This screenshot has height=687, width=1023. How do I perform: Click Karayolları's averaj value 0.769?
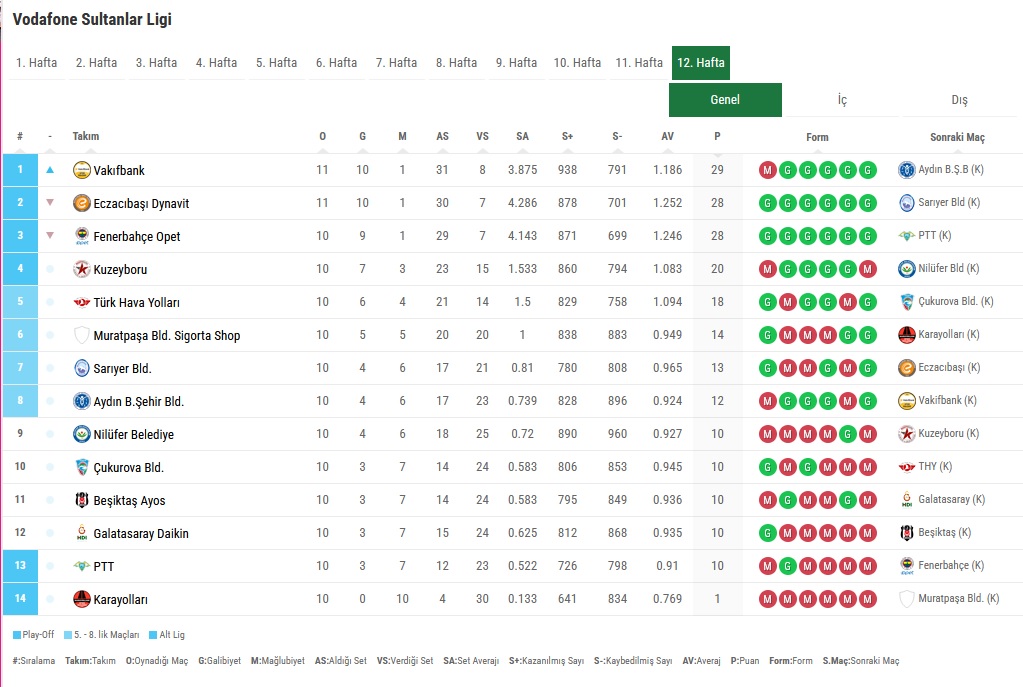667,599
